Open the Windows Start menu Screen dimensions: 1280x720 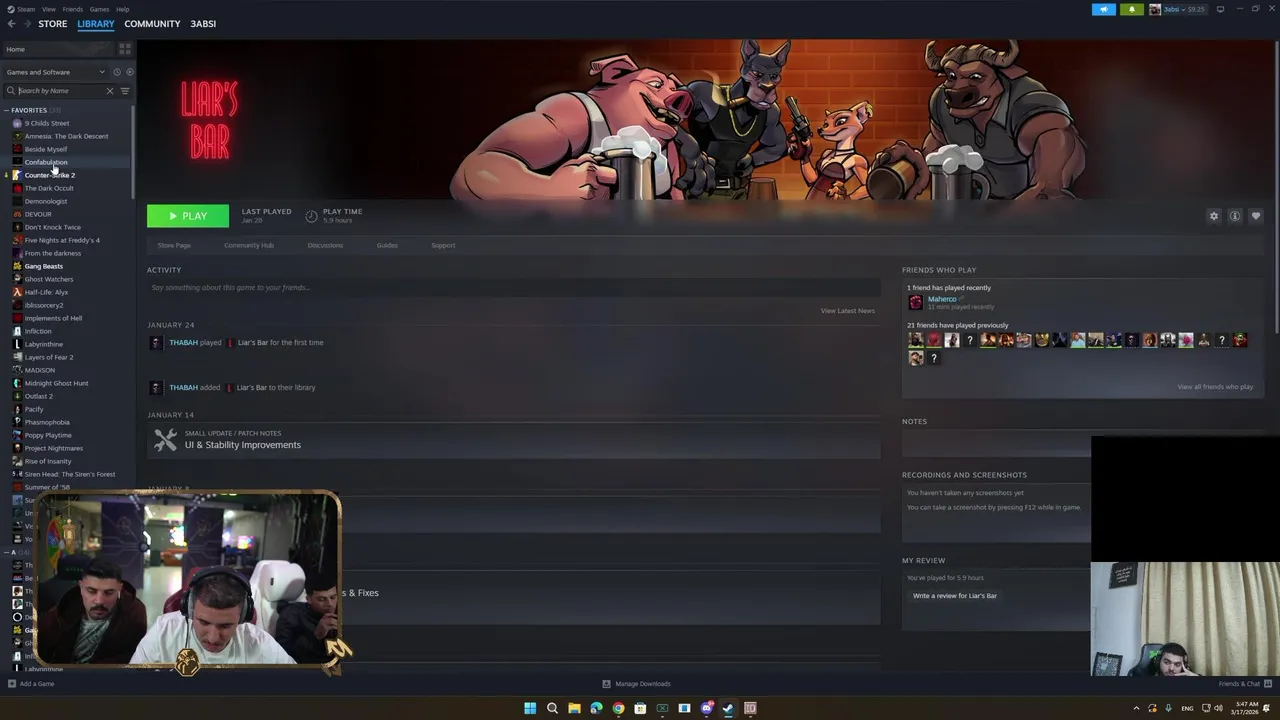530,708
